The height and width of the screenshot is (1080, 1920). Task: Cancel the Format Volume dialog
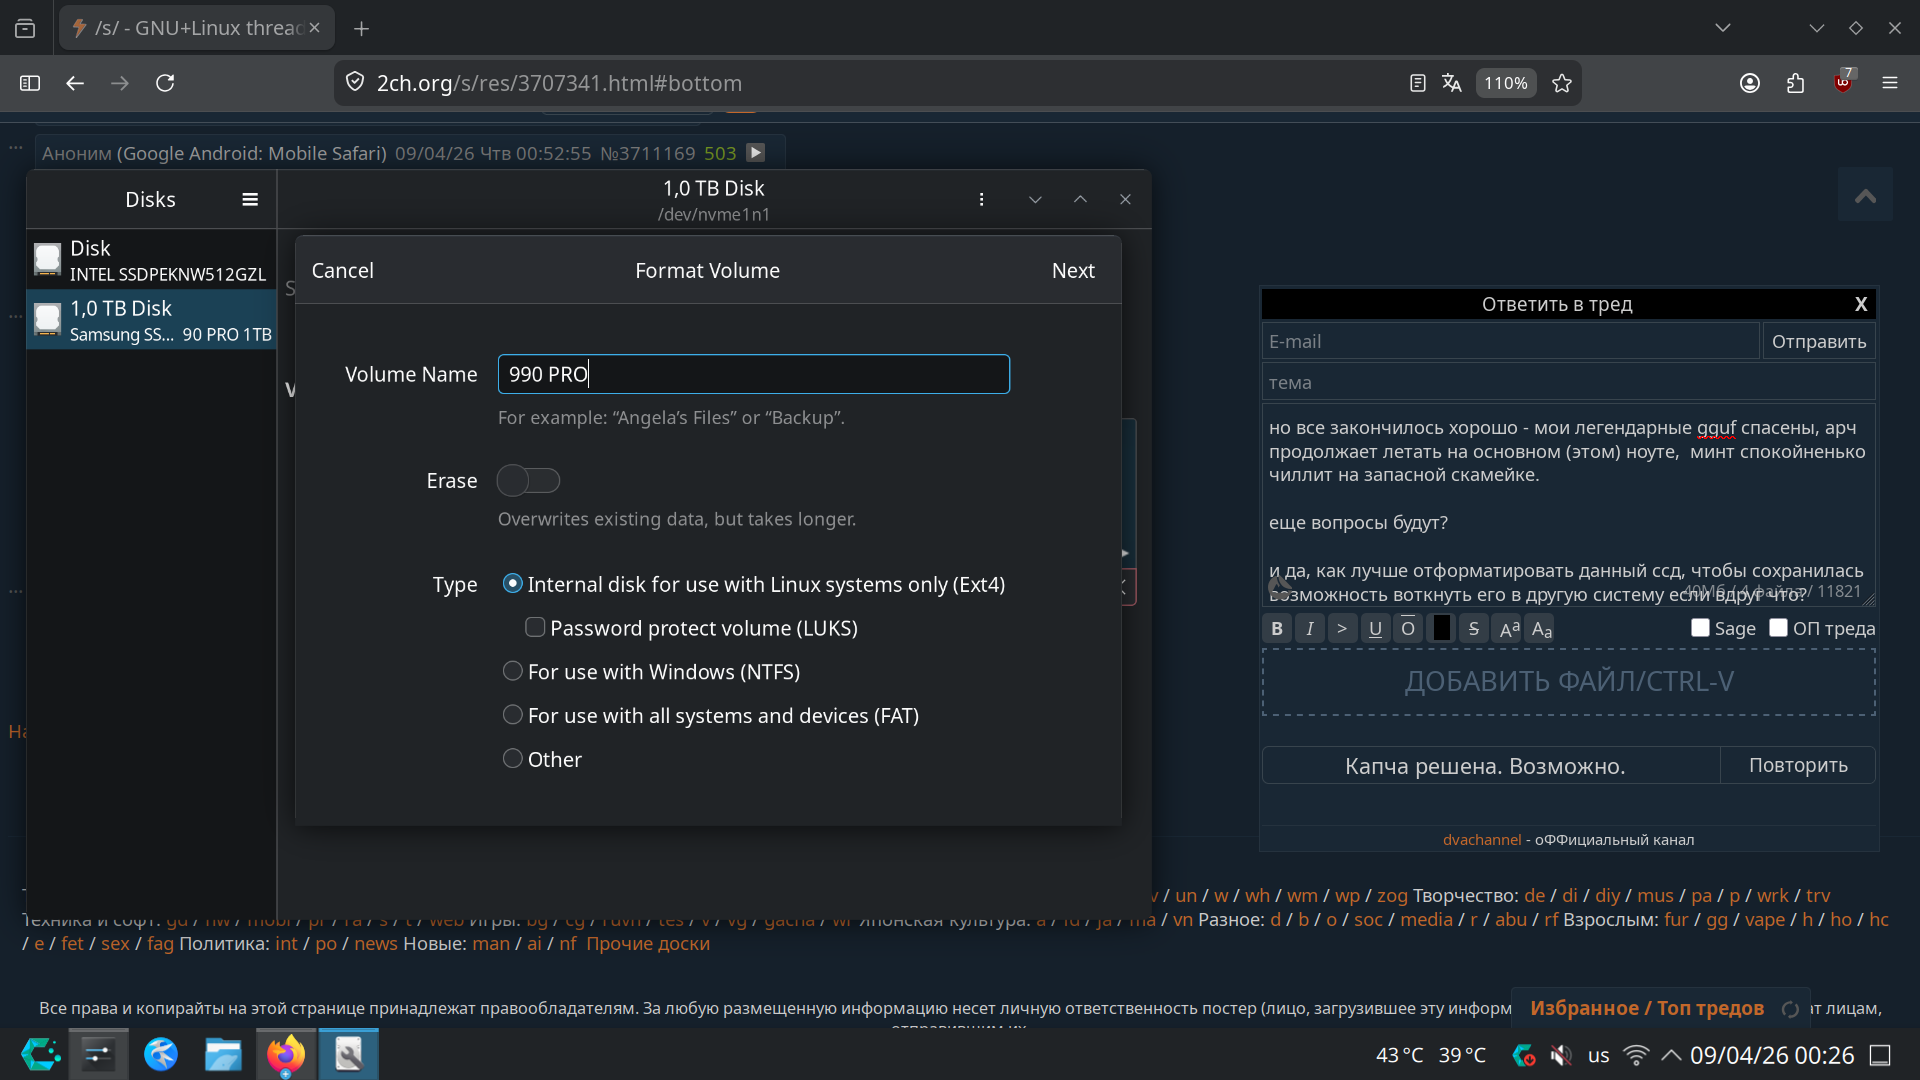[343, 271]
